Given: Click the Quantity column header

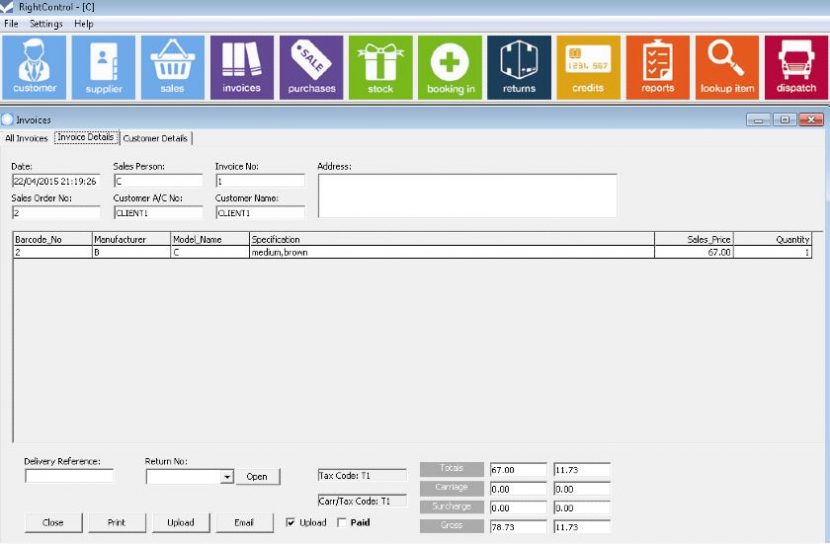Looking at the screenshot, I should (772, 239).
